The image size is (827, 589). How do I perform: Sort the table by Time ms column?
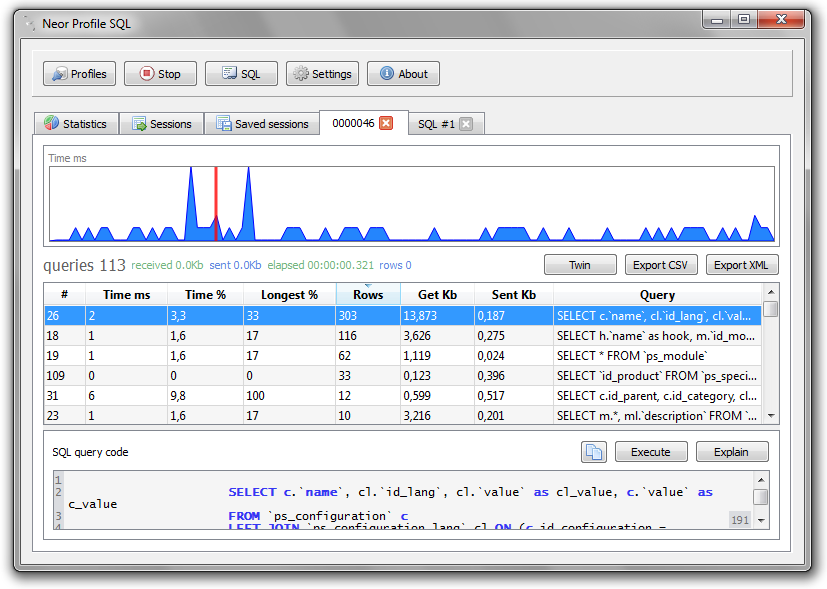click(x=127, y=295)
